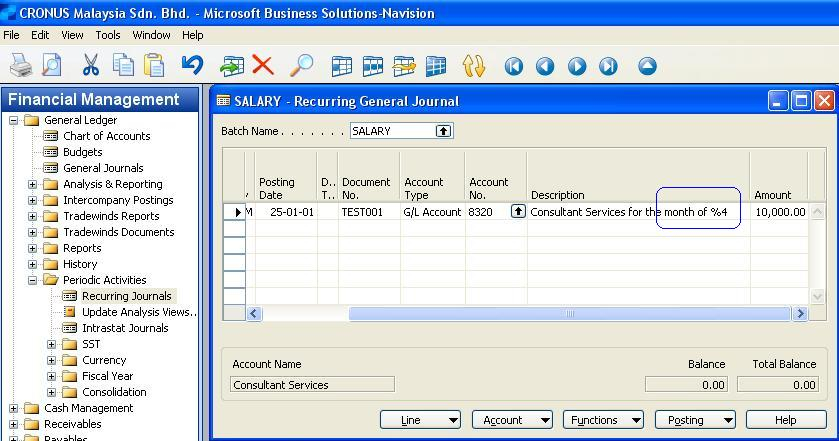Click the Document No. cell TEST001
The width and height of the screenshot is (839, 441).
click(369, 212)
